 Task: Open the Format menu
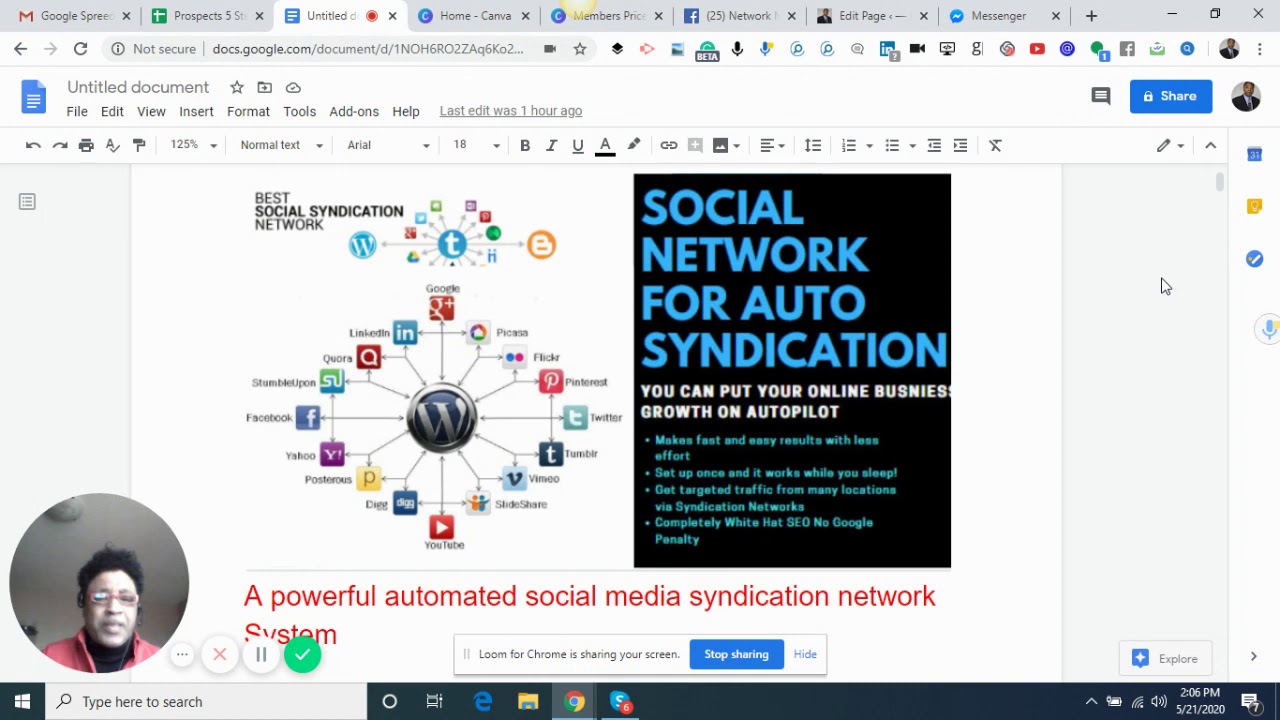[248, 111]
